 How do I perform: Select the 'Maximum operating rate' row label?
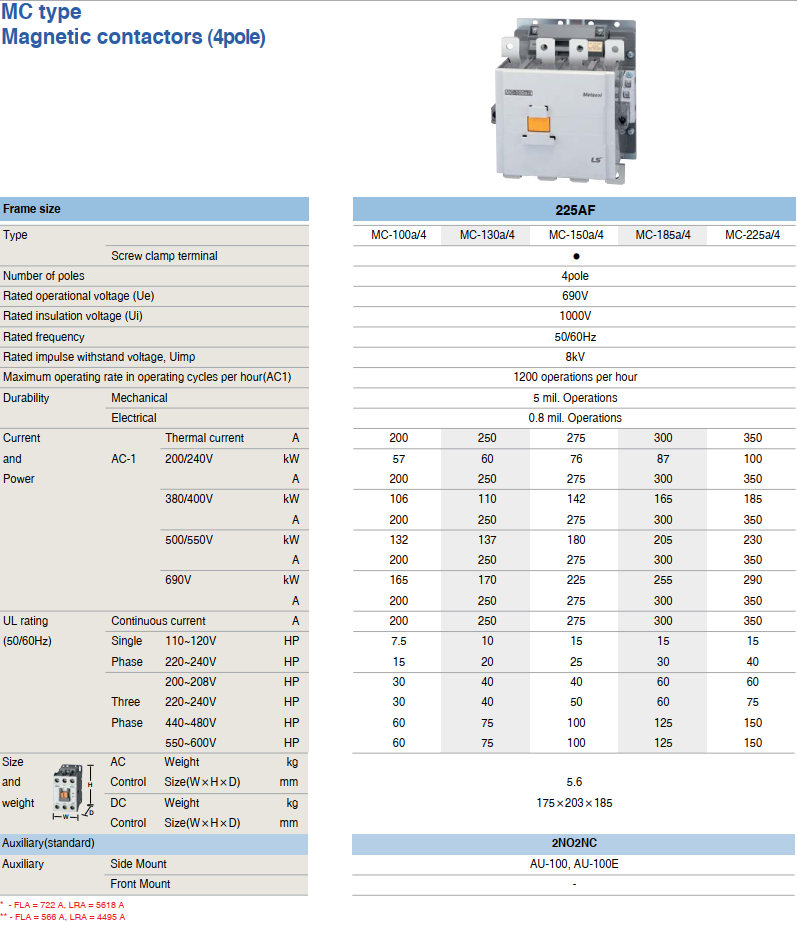click(147, 377)
